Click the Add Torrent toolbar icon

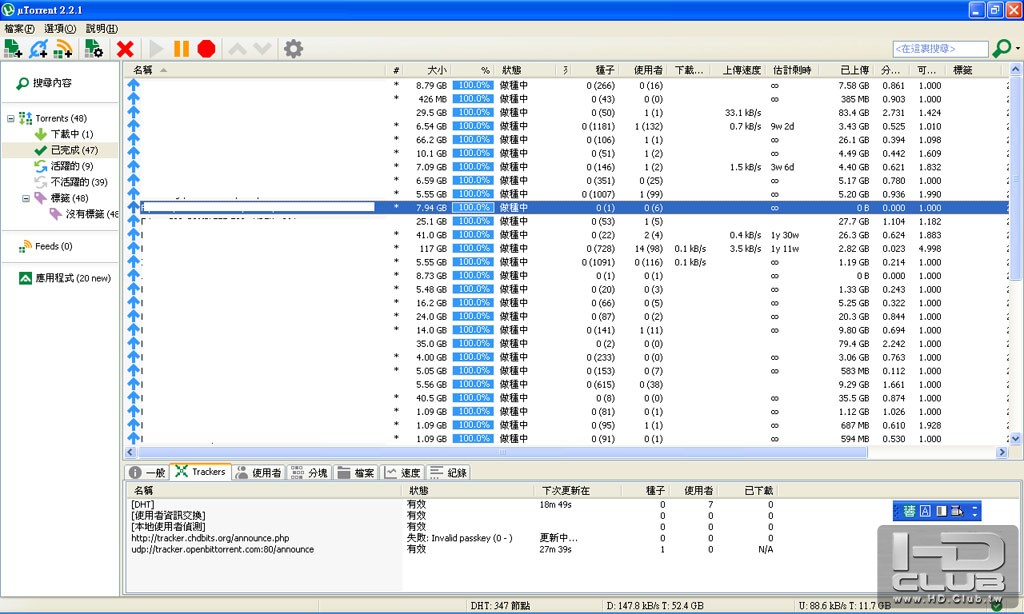coord(13,49)
